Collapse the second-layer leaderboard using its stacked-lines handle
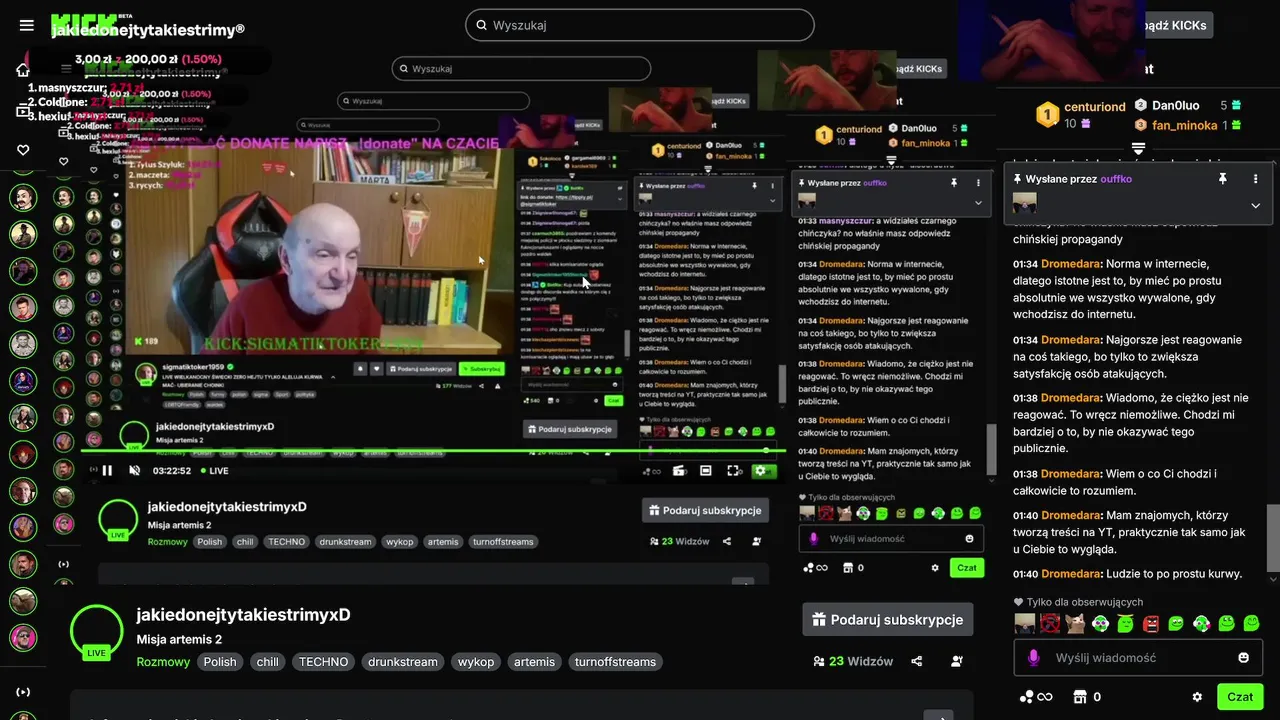 [892, 159]
